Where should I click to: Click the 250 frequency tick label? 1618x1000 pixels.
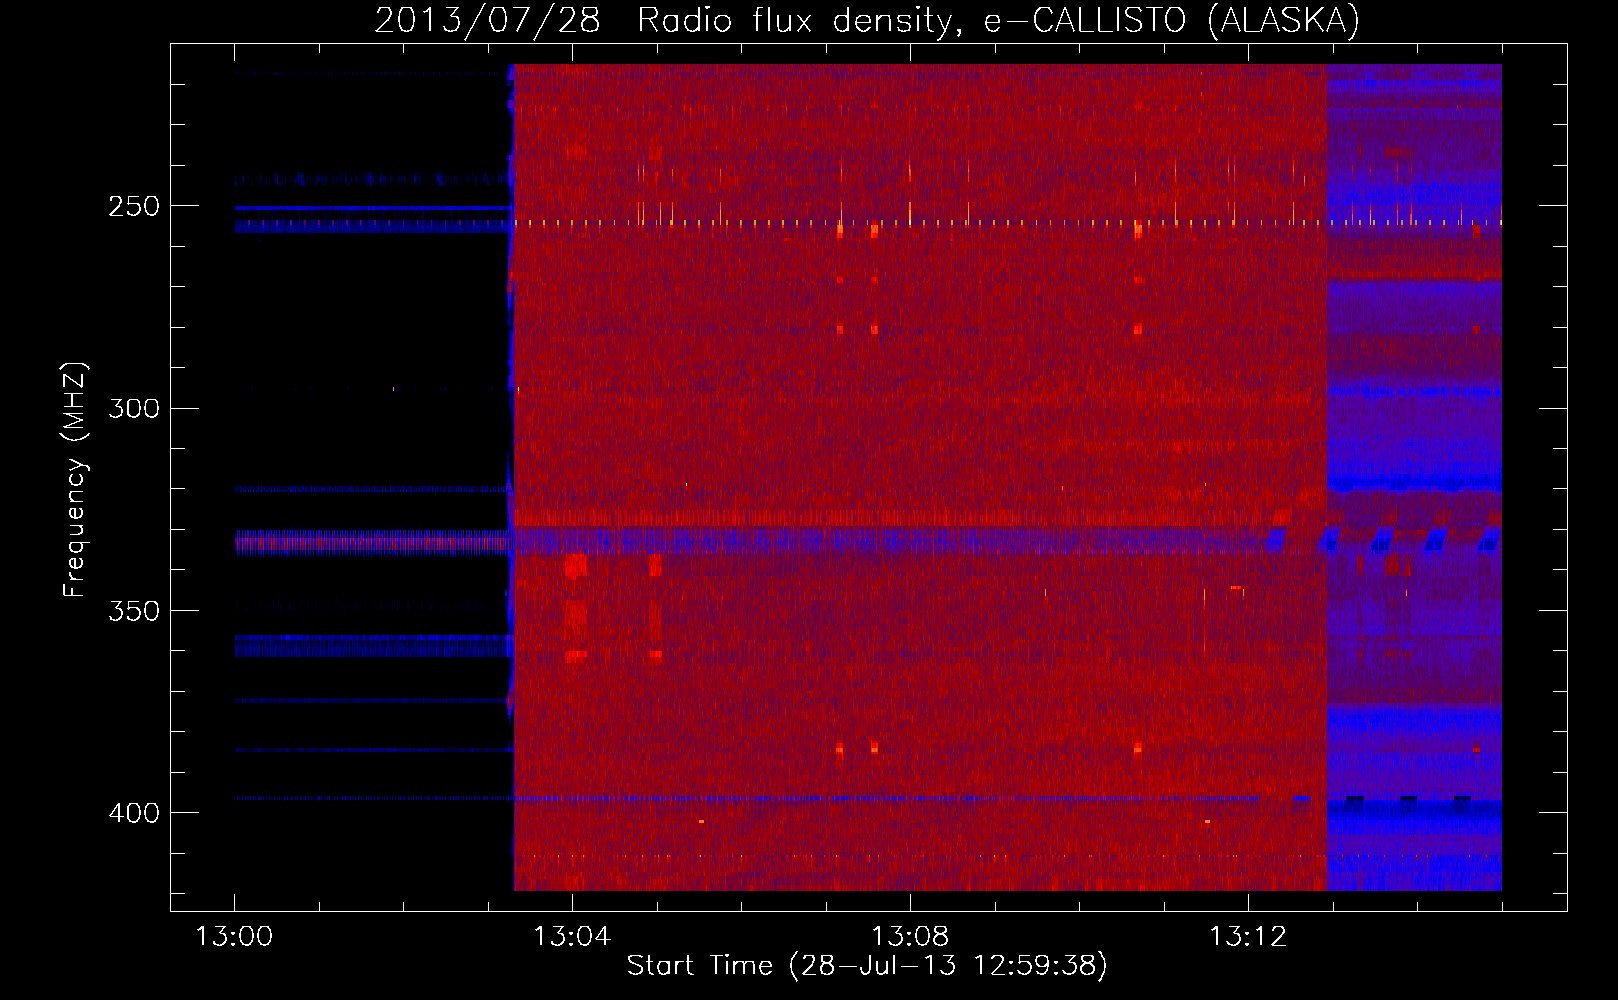pyautogui.click(x=134, y=206)
